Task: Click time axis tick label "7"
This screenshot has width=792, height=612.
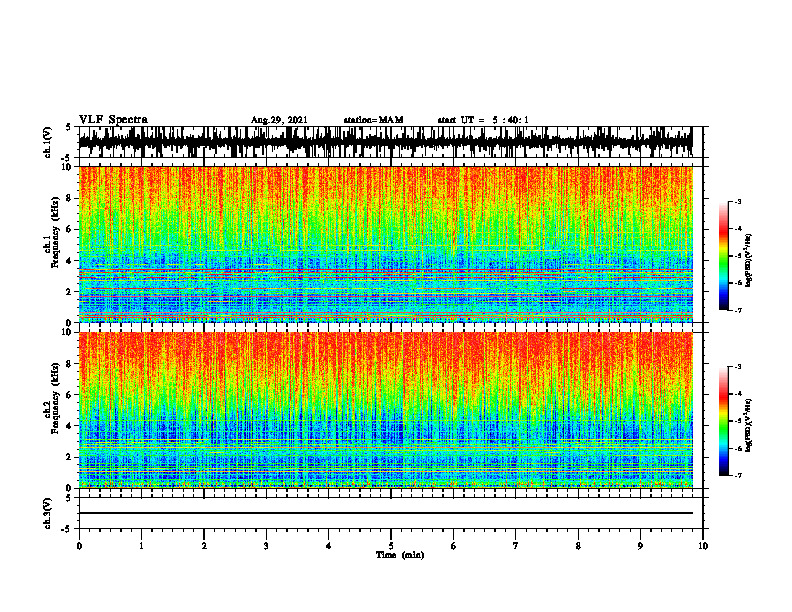Action: pos(516,546)
